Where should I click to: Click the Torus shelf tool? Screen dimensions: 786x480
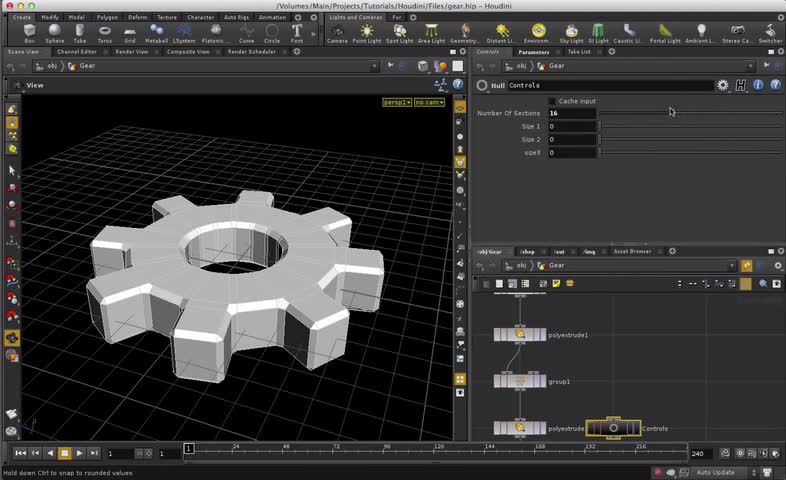pyautogui.click(x=104, y=33)
